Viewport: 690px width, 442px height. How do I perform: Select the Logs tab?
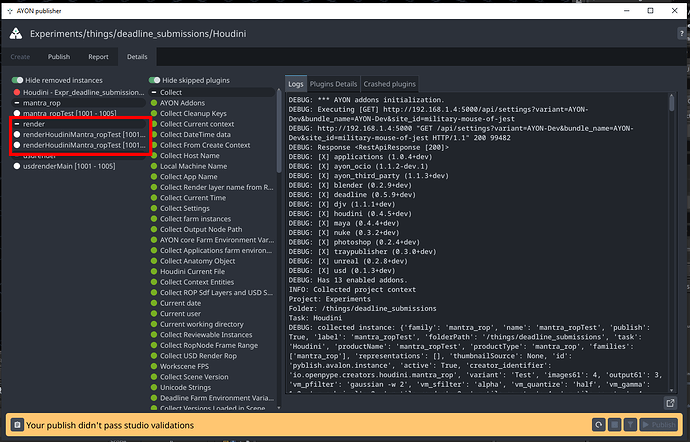click(x=296, y=84)
